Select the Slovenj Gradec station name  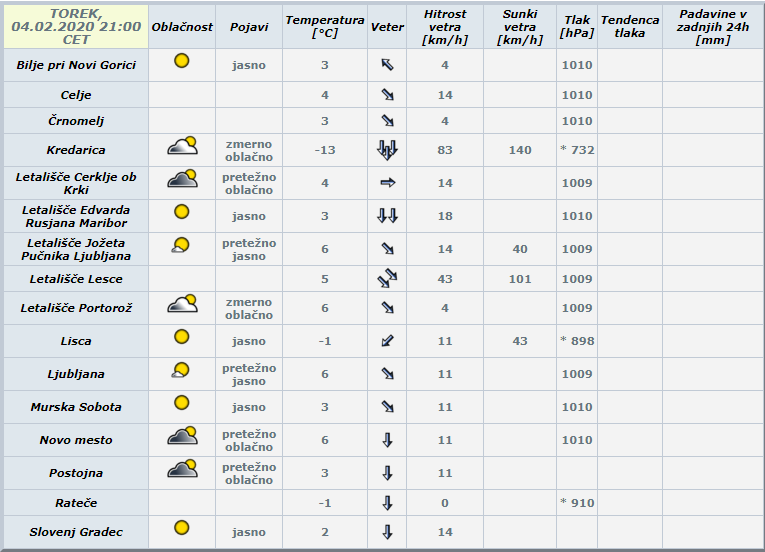pyautogui.click(x=76, y=532)
